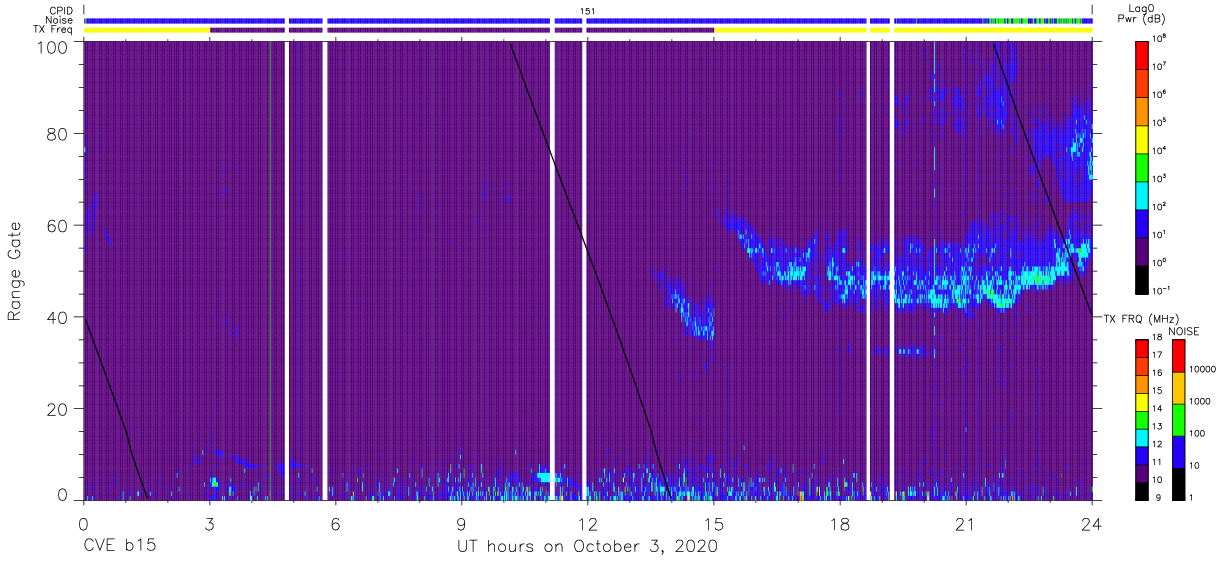This screenshot has height=567, width=1228.
Task: Click the 21 tick label on the UT axis
Action: 966,523
